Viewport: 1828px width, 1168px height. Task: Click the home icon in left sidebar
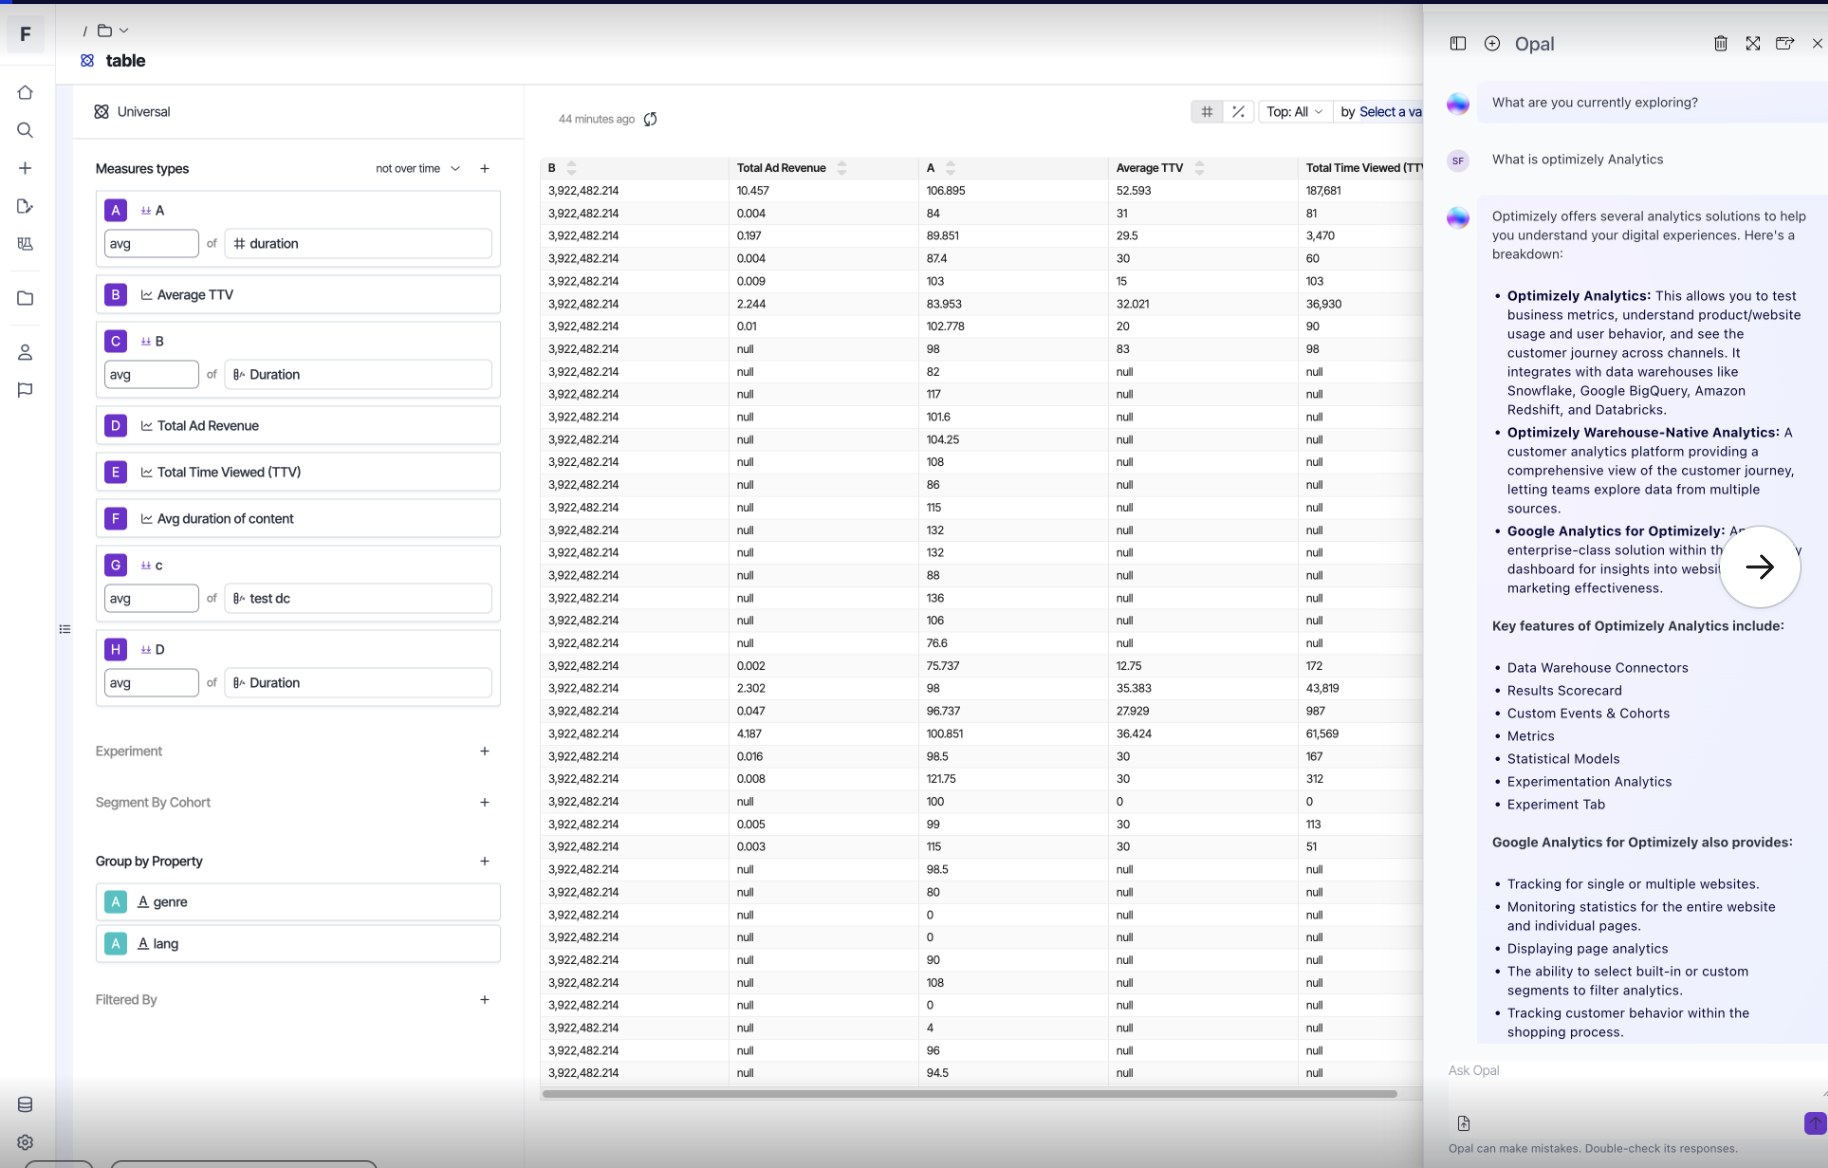pyautogui.click(x=25, y=93)
